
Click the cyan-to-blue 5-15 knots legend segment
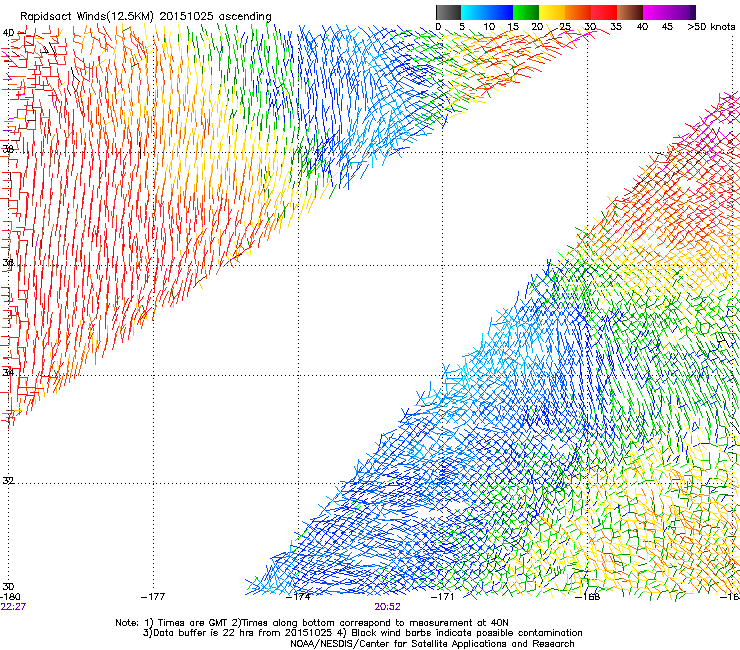click(487, 12)
